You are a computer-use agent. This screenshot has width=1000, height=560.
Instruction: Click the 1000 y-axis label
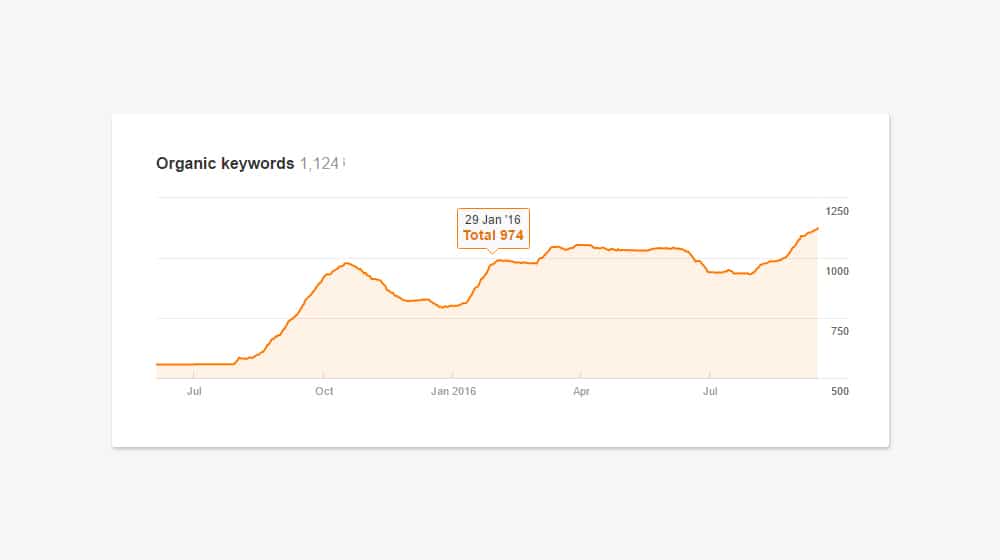click(836, 271)
